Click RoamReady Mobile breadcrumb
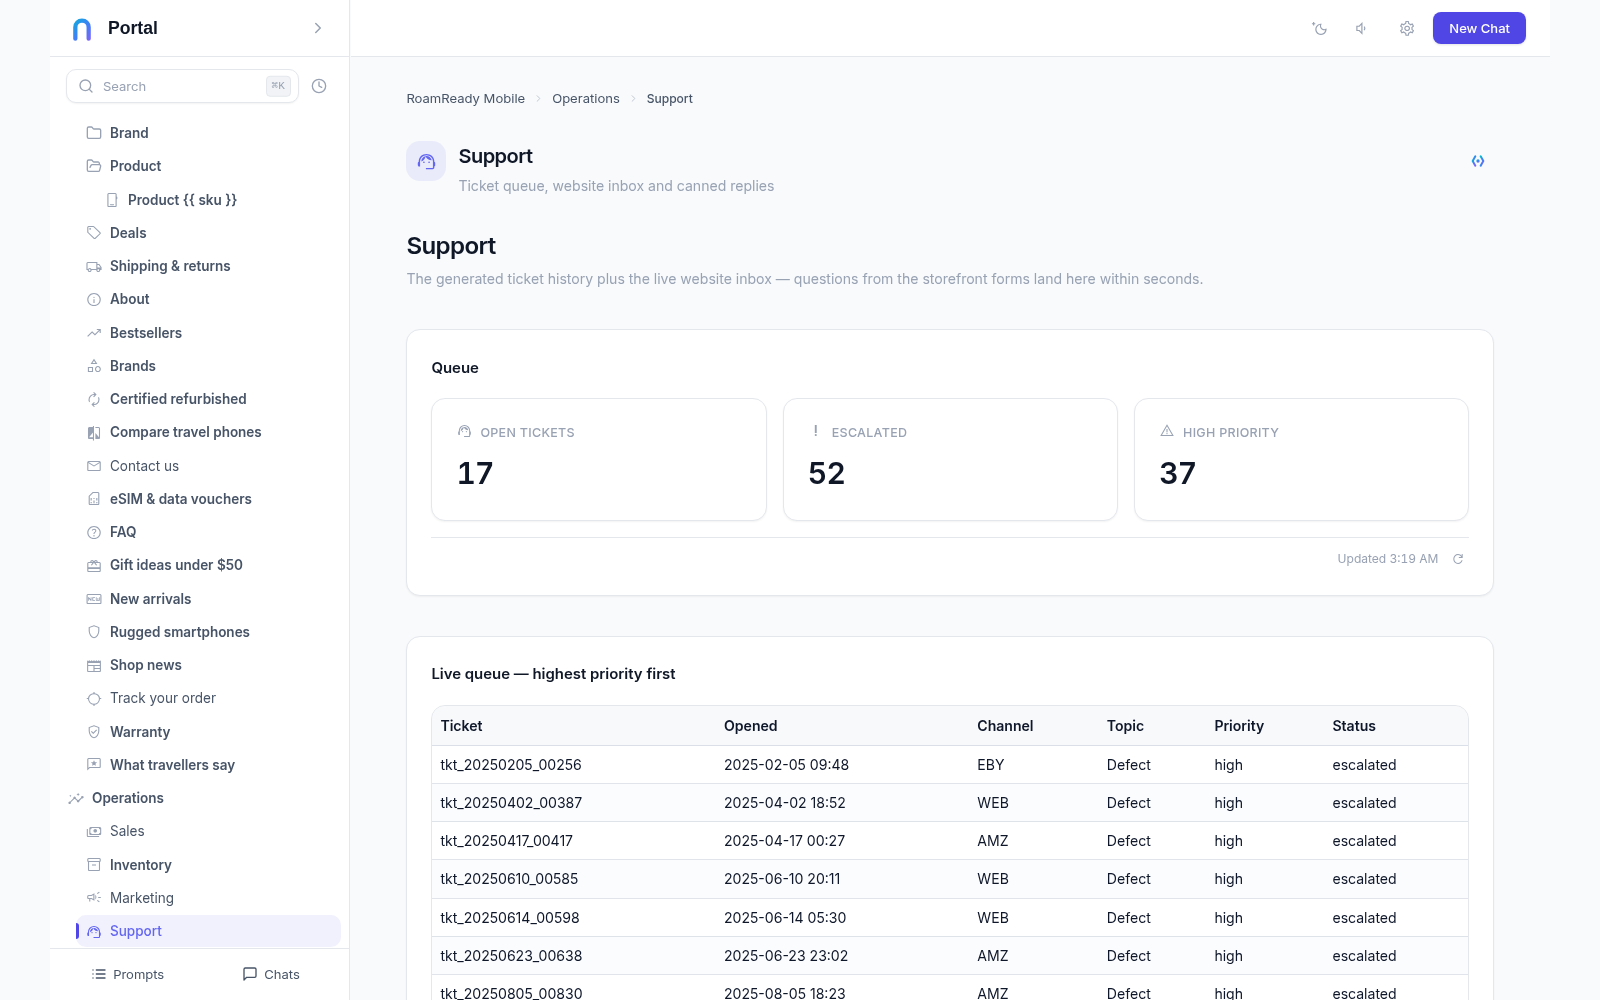Viewport: 1600px width, 1000px height. click(466, 99)
